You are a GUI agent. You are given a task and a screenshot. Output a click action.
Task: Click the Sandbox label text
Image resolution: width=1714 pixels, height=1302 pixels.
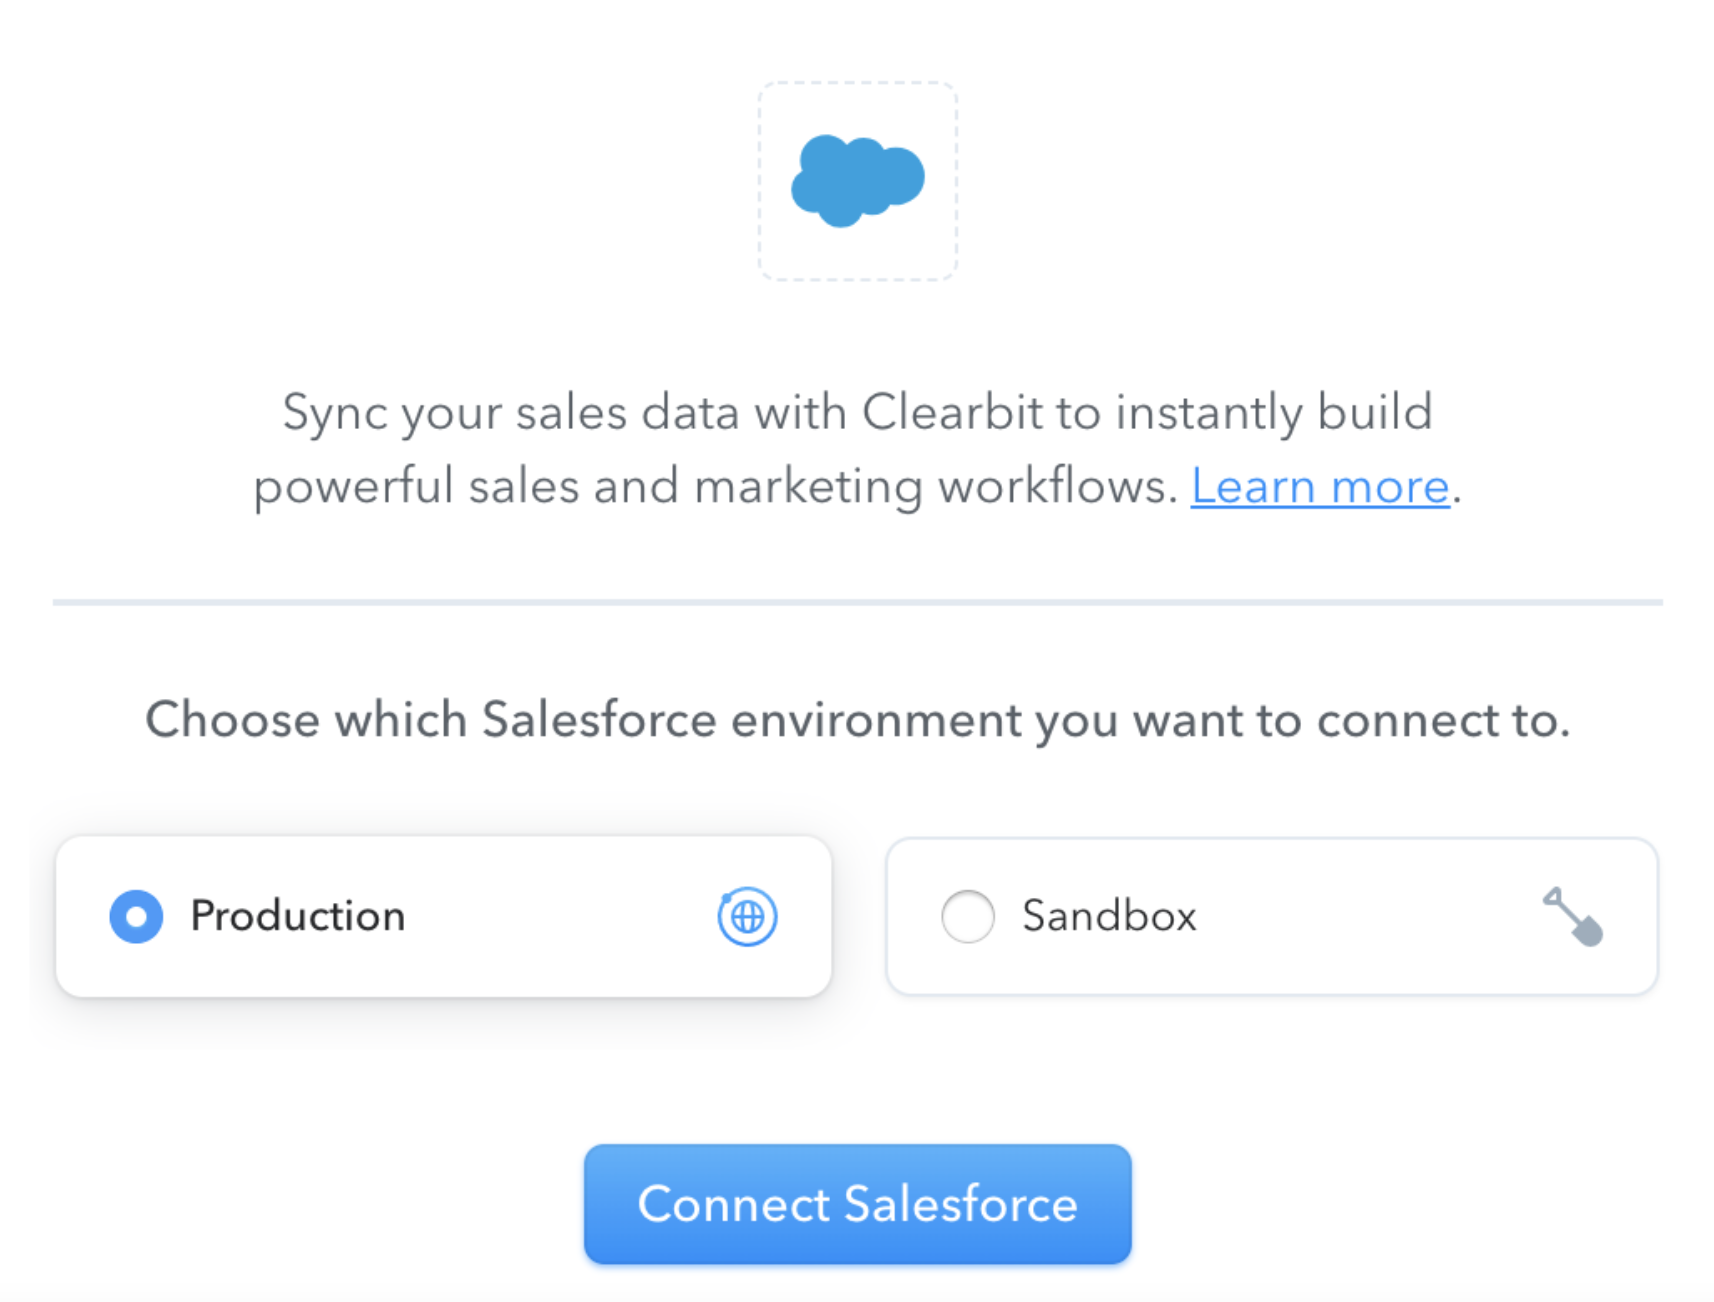click(1109, 916)
